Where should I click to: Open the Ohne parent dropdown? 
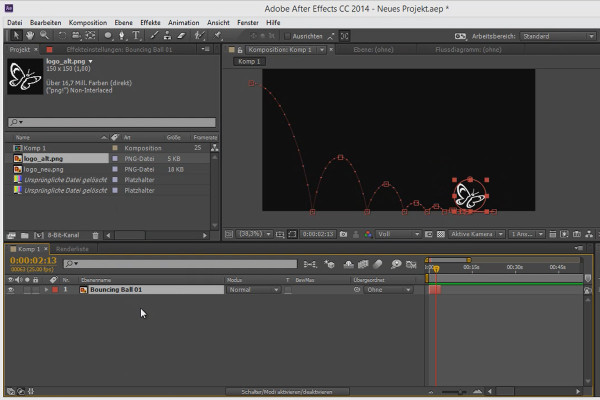point(388,290)
